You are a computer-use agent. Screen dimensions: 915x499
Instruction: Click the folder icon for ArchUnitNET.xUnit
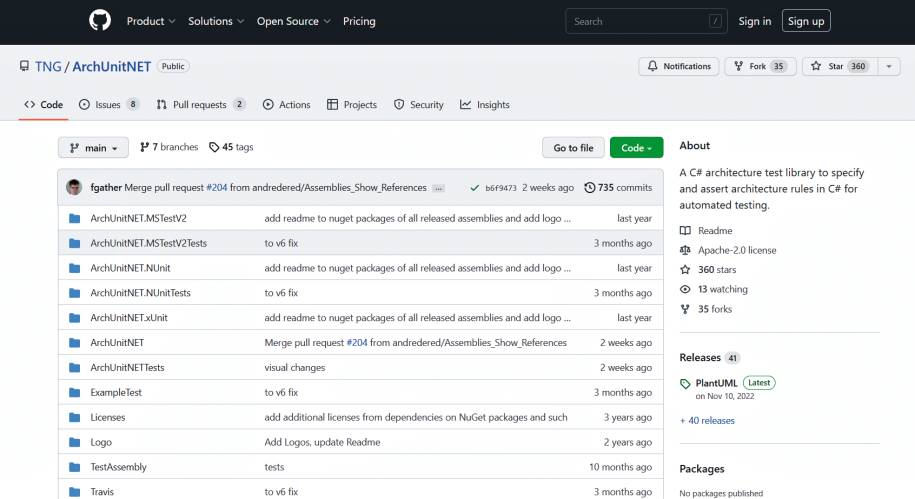74,318
